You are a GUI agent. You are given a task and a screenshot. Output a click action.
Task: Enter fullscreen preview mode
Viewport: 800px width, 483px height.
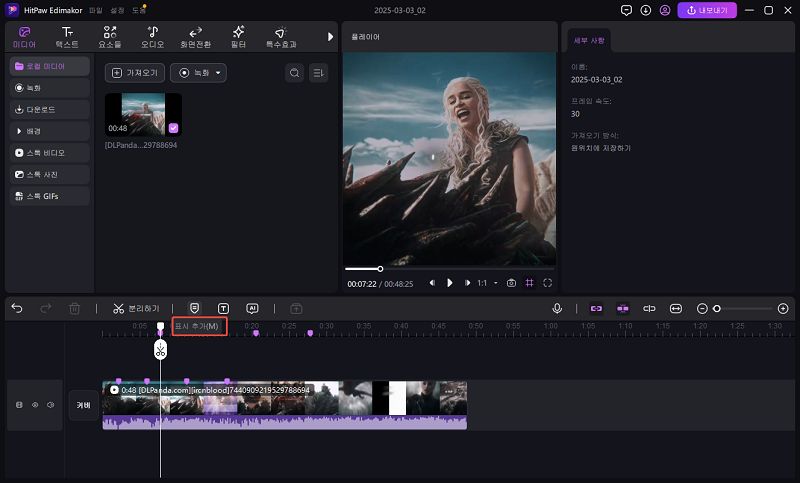click(x=547, y=283)
